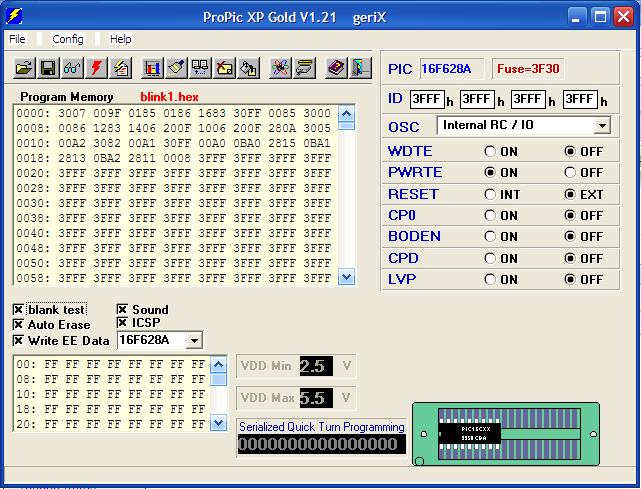Set CP0 to ON
Image resolution: width=641 pixels, height=489 pixels.
pyautogui.click(x=490, y=215)
